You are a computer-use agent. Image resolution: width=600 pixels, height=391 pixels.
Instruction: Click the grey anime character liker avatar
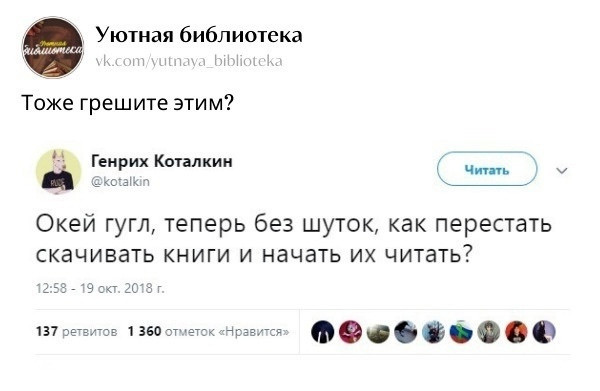pos(489,332)
